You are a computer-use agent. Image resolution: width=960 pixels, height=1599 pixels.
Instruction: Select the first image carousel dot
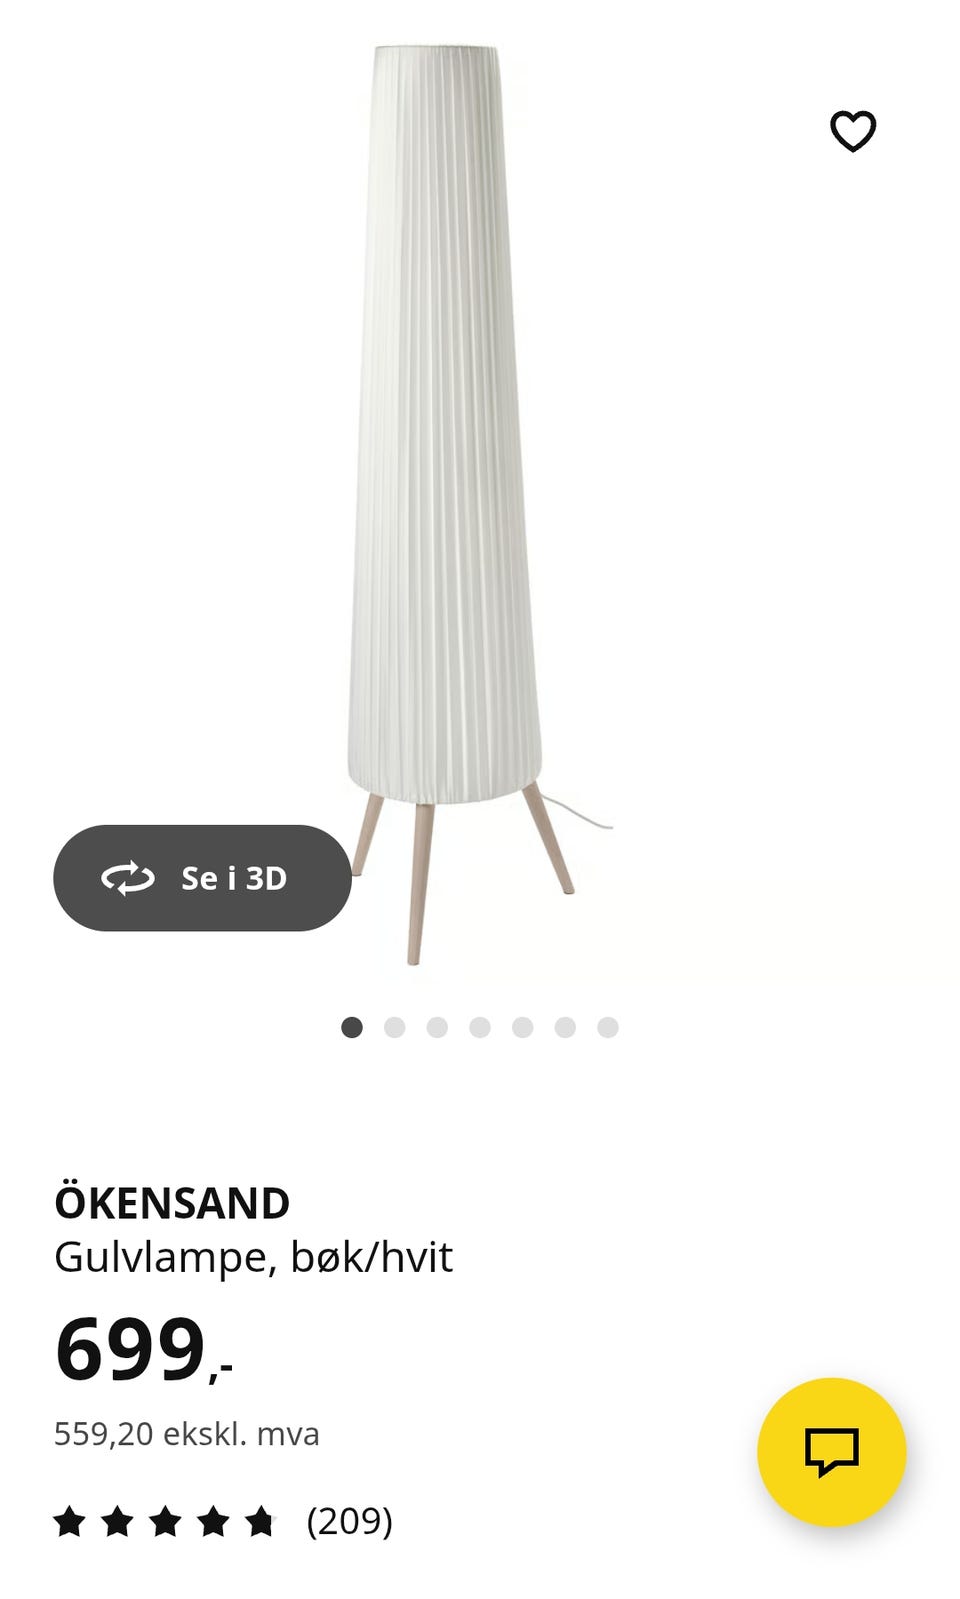pyautogui.click(x=352, y=1027)
